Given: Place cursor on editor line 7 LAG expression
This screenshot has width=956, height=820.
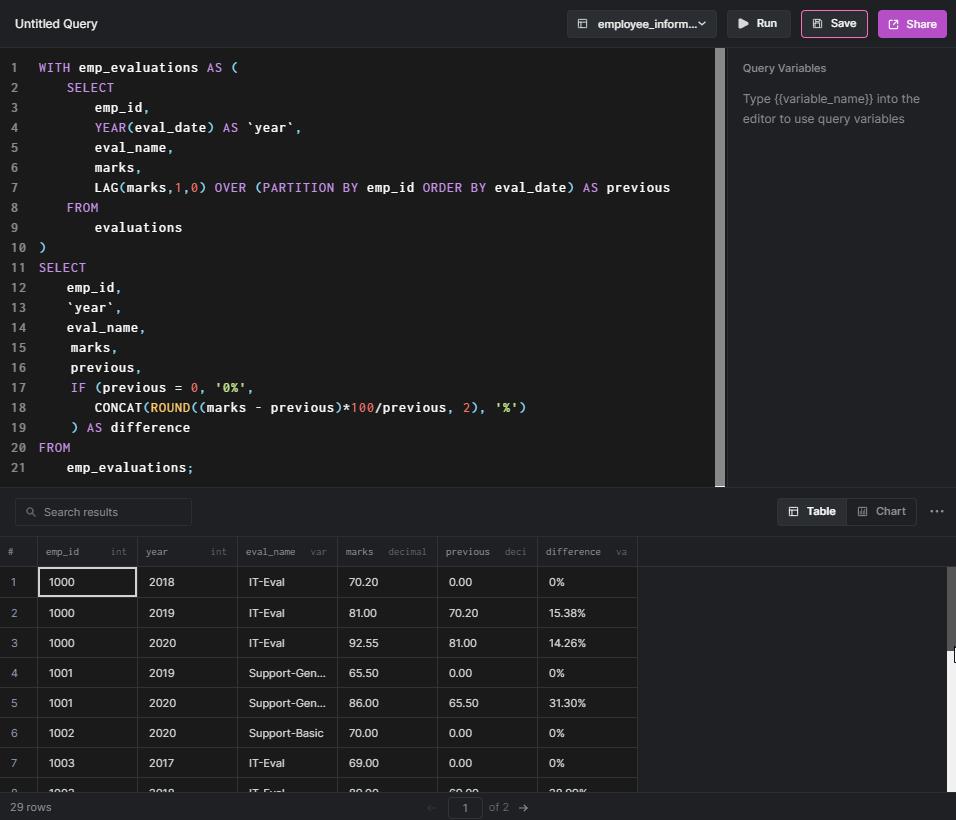Looking at the screenshot, I should [382, 188].
